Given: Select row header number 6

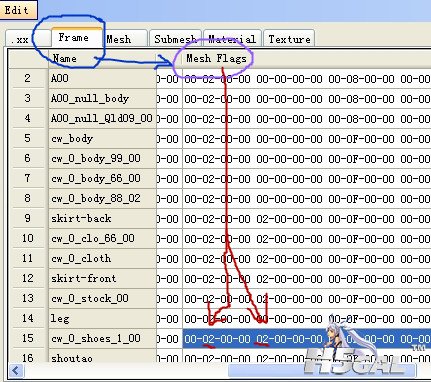Looking at the screenshot, I should (28, 158).
